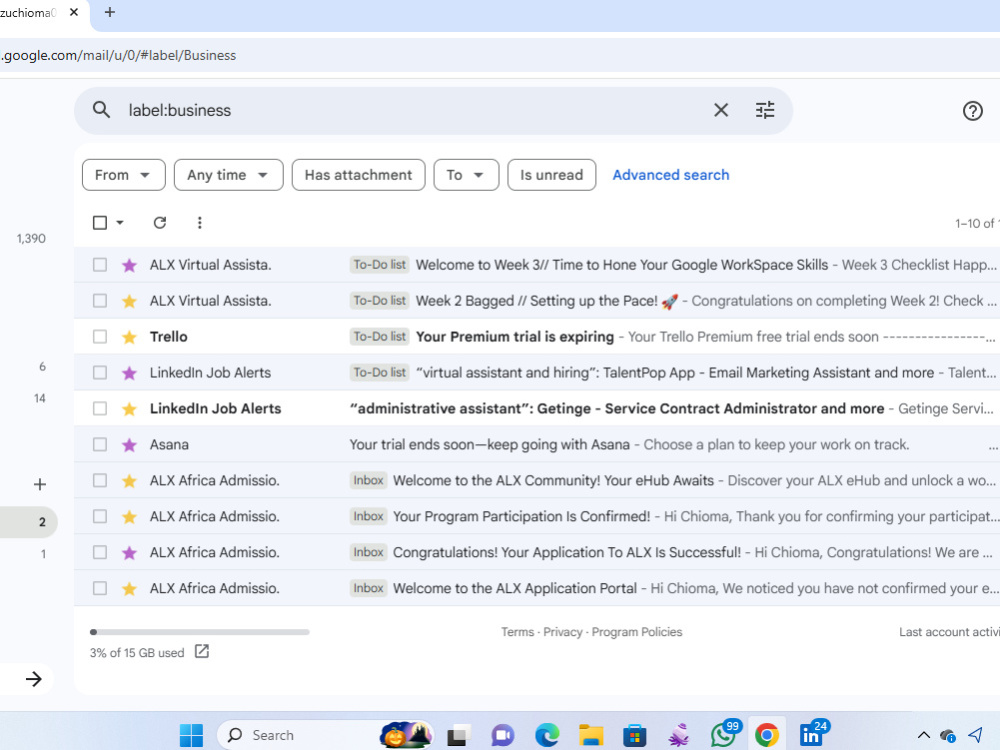Viewport: 1000px width, 750px height.
Task: Toggle star on Application Is Successful email
Action: tap(129, 552)
